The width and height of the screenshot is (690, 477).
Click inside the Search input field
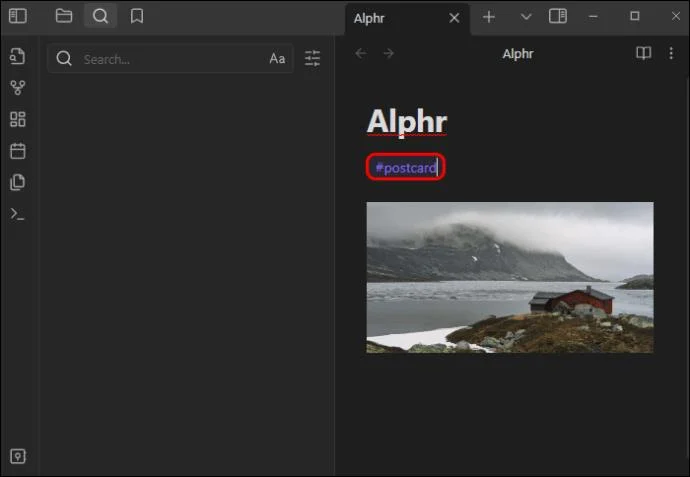click(170, 59)
